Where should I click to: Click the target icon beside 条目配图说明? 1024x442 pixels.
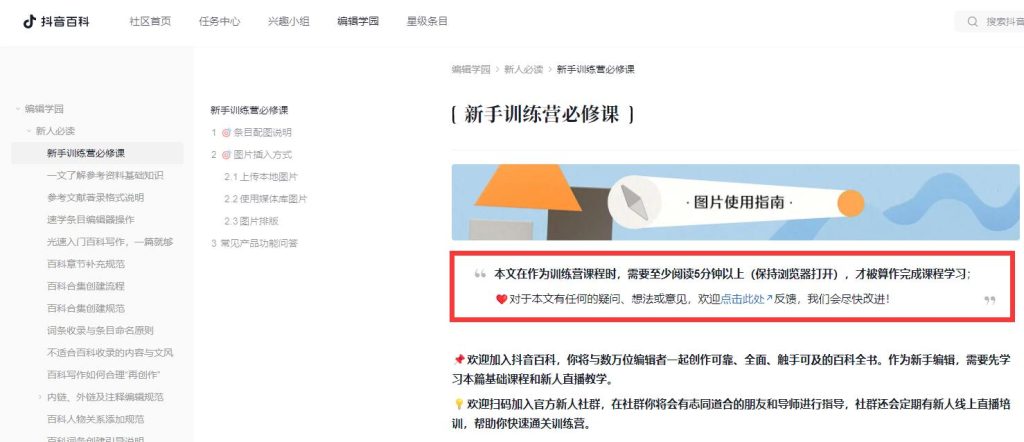226,133
